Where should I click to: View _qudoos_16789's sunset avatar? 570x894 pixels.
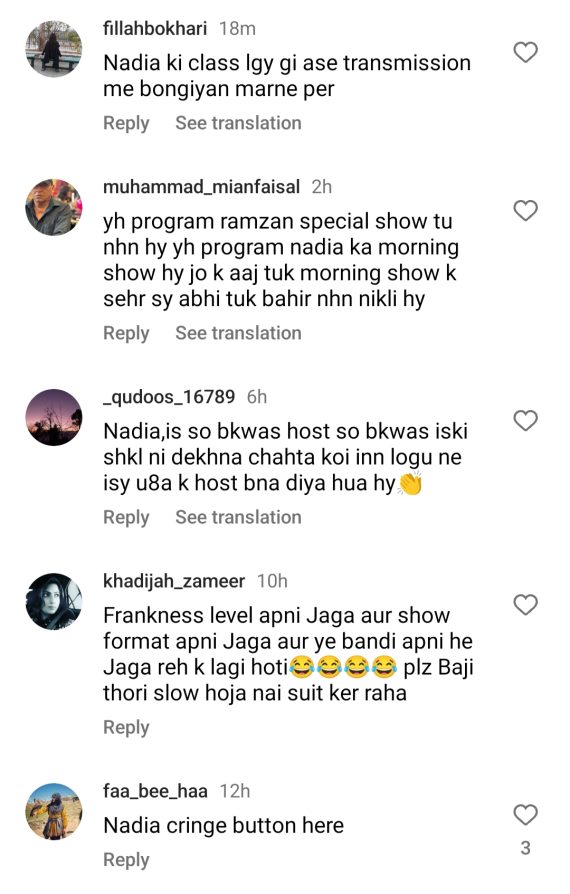click(x=54, y=417)
